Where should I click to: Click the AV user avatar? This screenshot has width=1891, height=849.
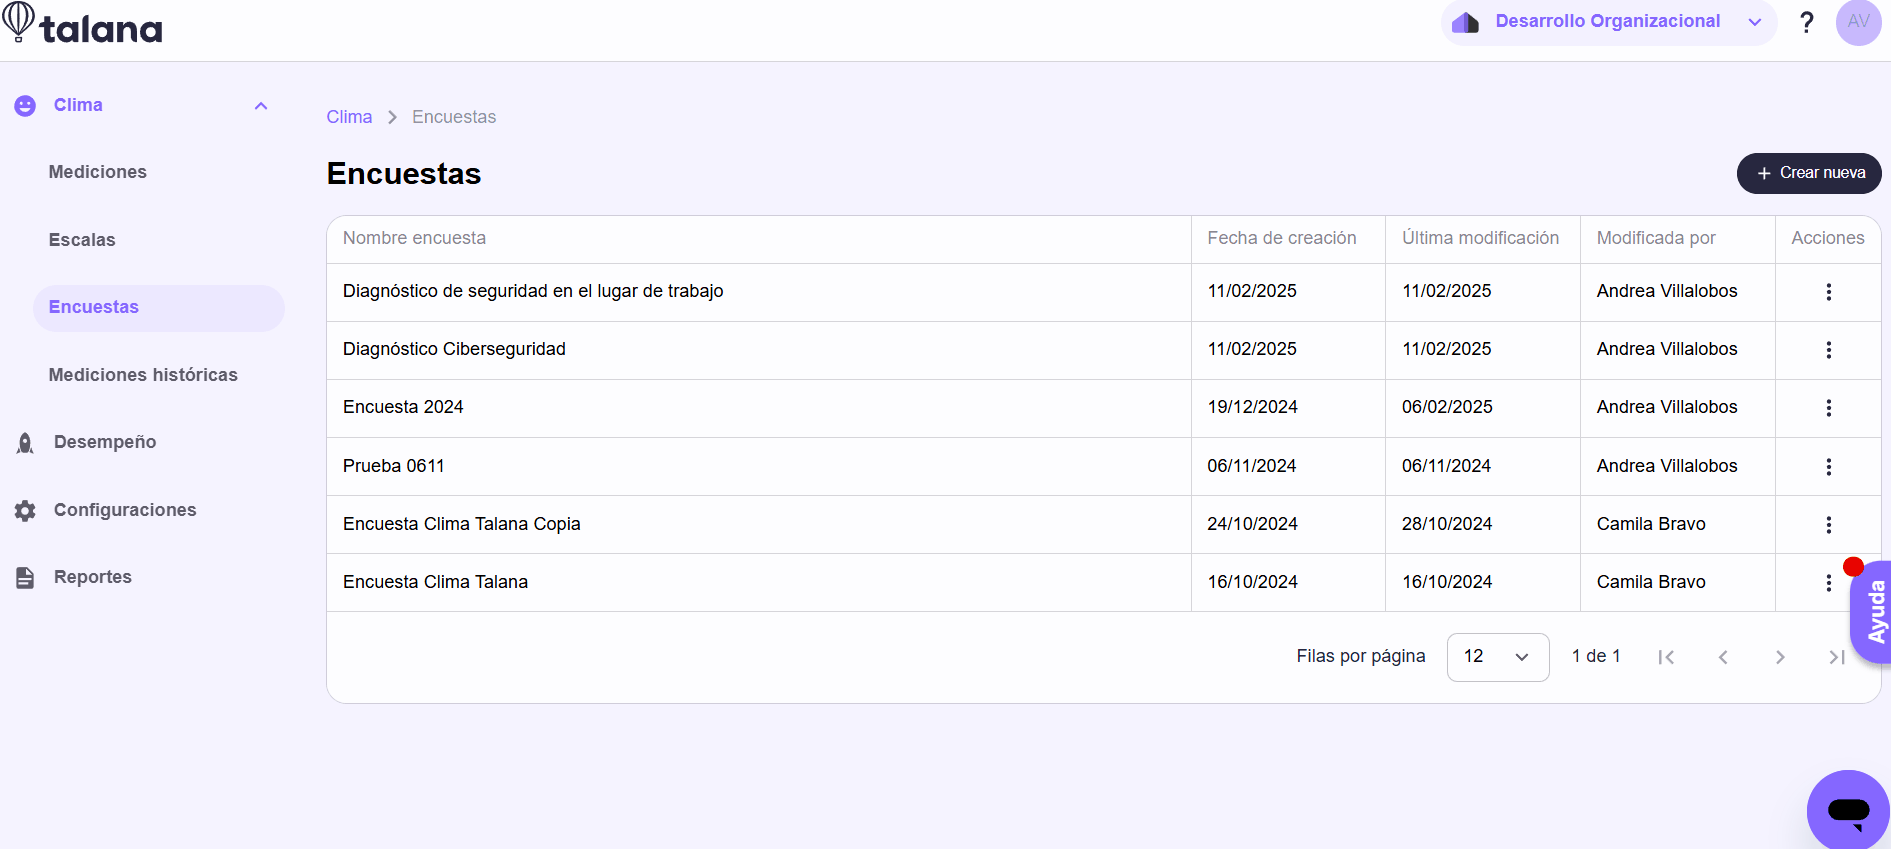pos(1858,22)
